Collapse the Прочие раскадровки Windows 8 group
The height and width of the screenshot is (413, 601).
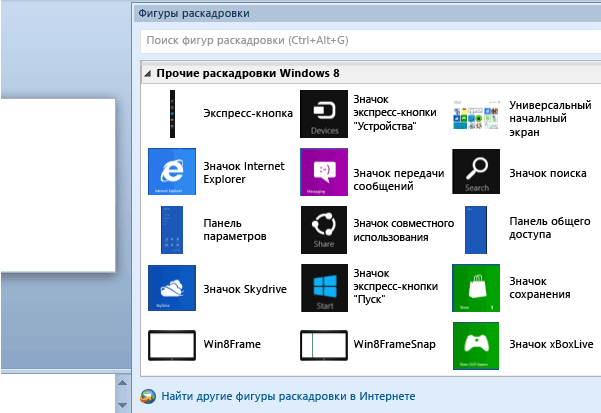[x=148, y=74]
